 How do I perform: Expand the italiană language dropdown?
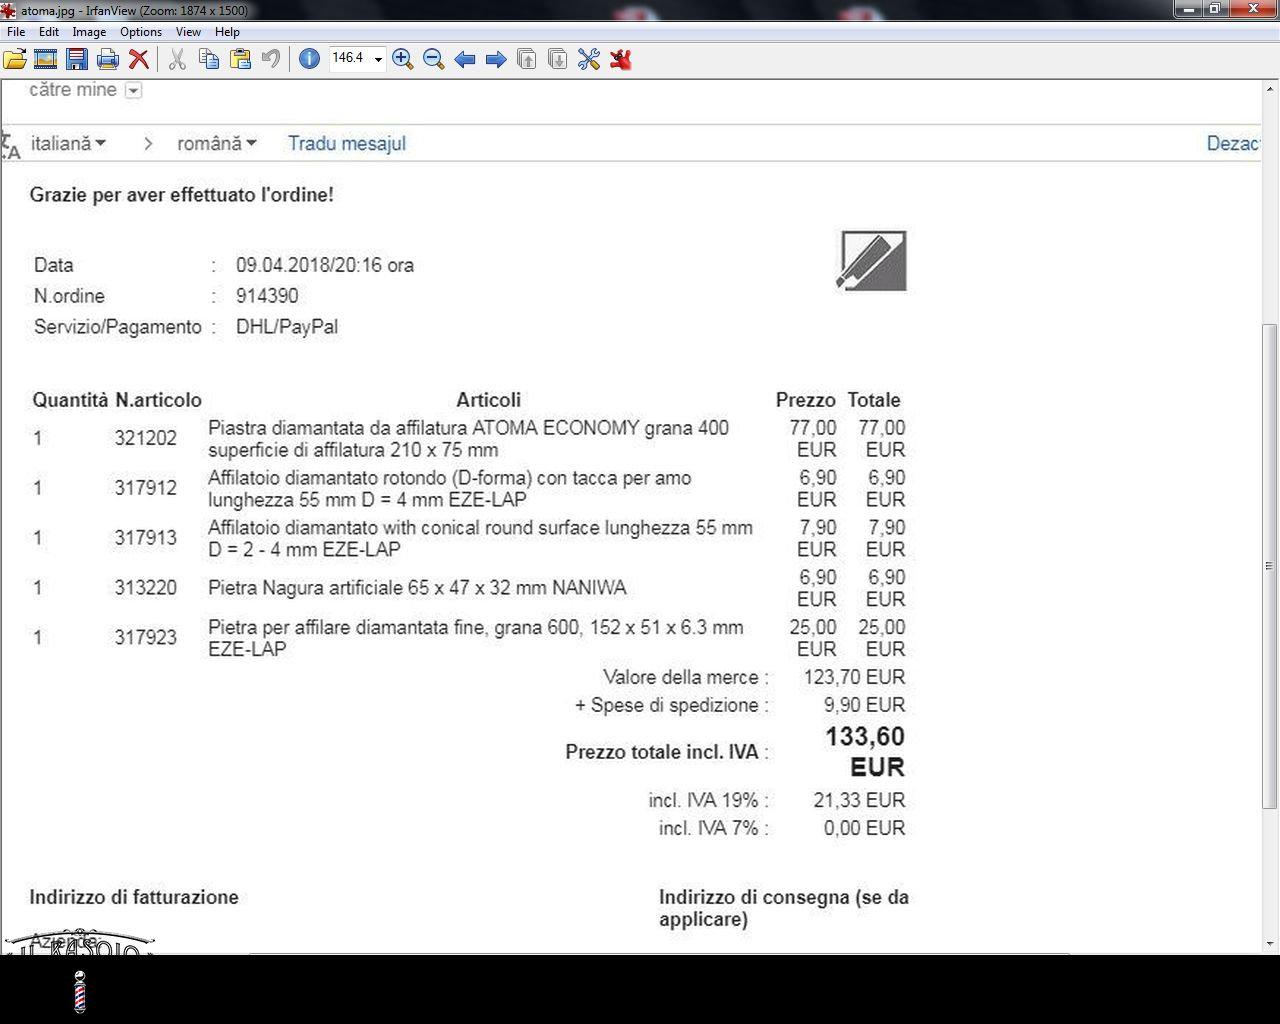click(x=68, y=143)
